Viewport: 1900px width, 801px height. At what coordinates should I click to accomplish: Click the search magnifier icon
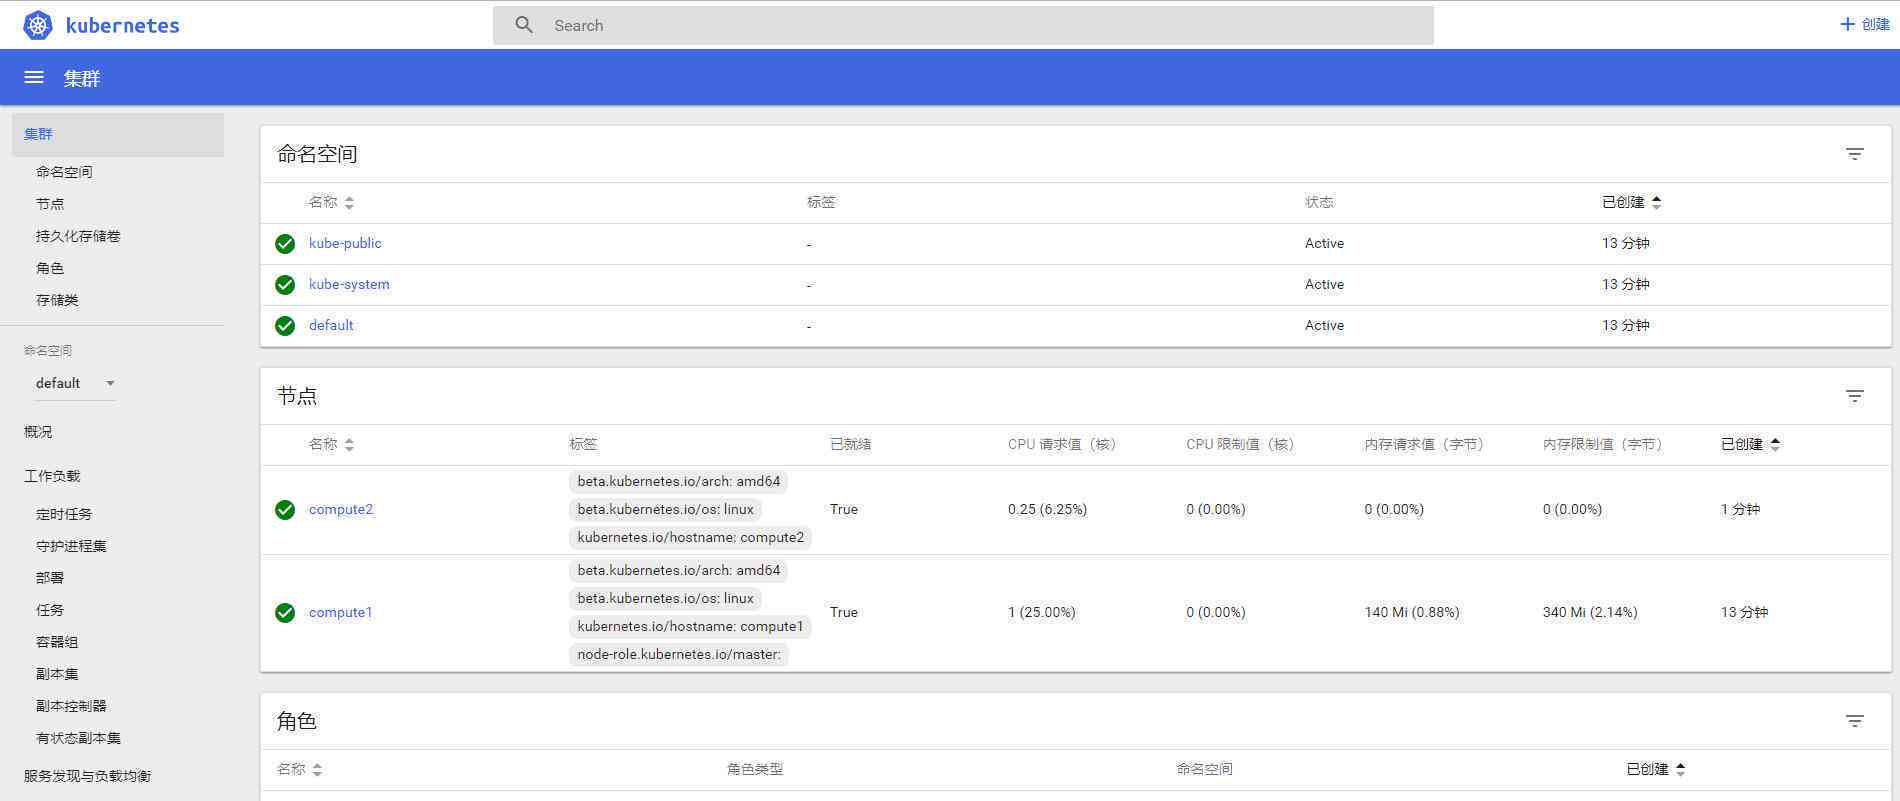pyautogui.click(x=524, y=25)
